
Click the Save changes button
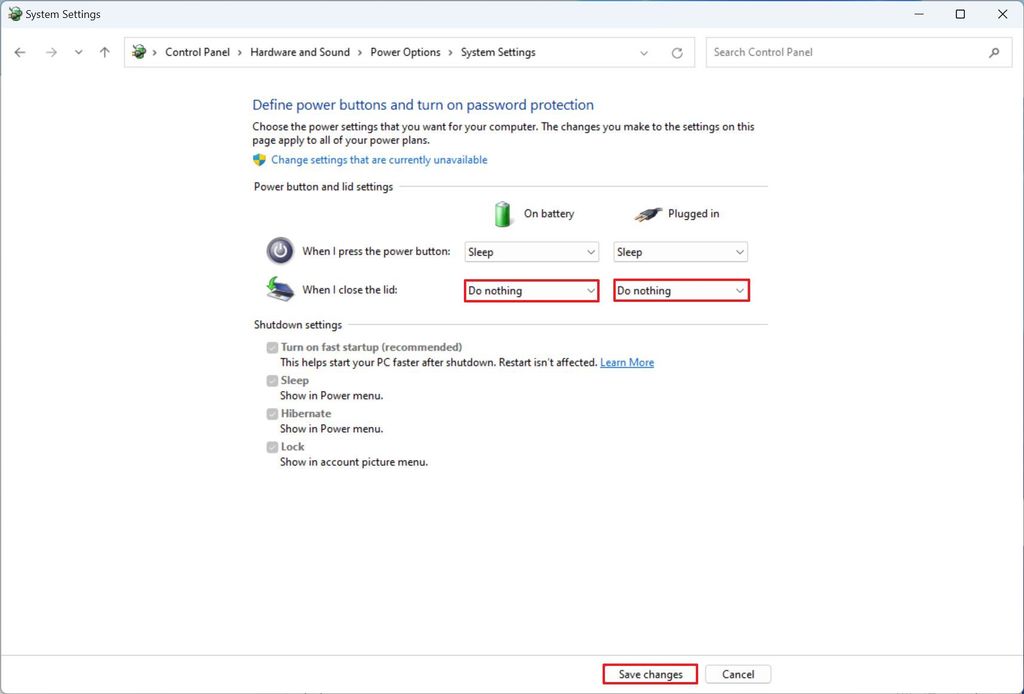point(649,673)
